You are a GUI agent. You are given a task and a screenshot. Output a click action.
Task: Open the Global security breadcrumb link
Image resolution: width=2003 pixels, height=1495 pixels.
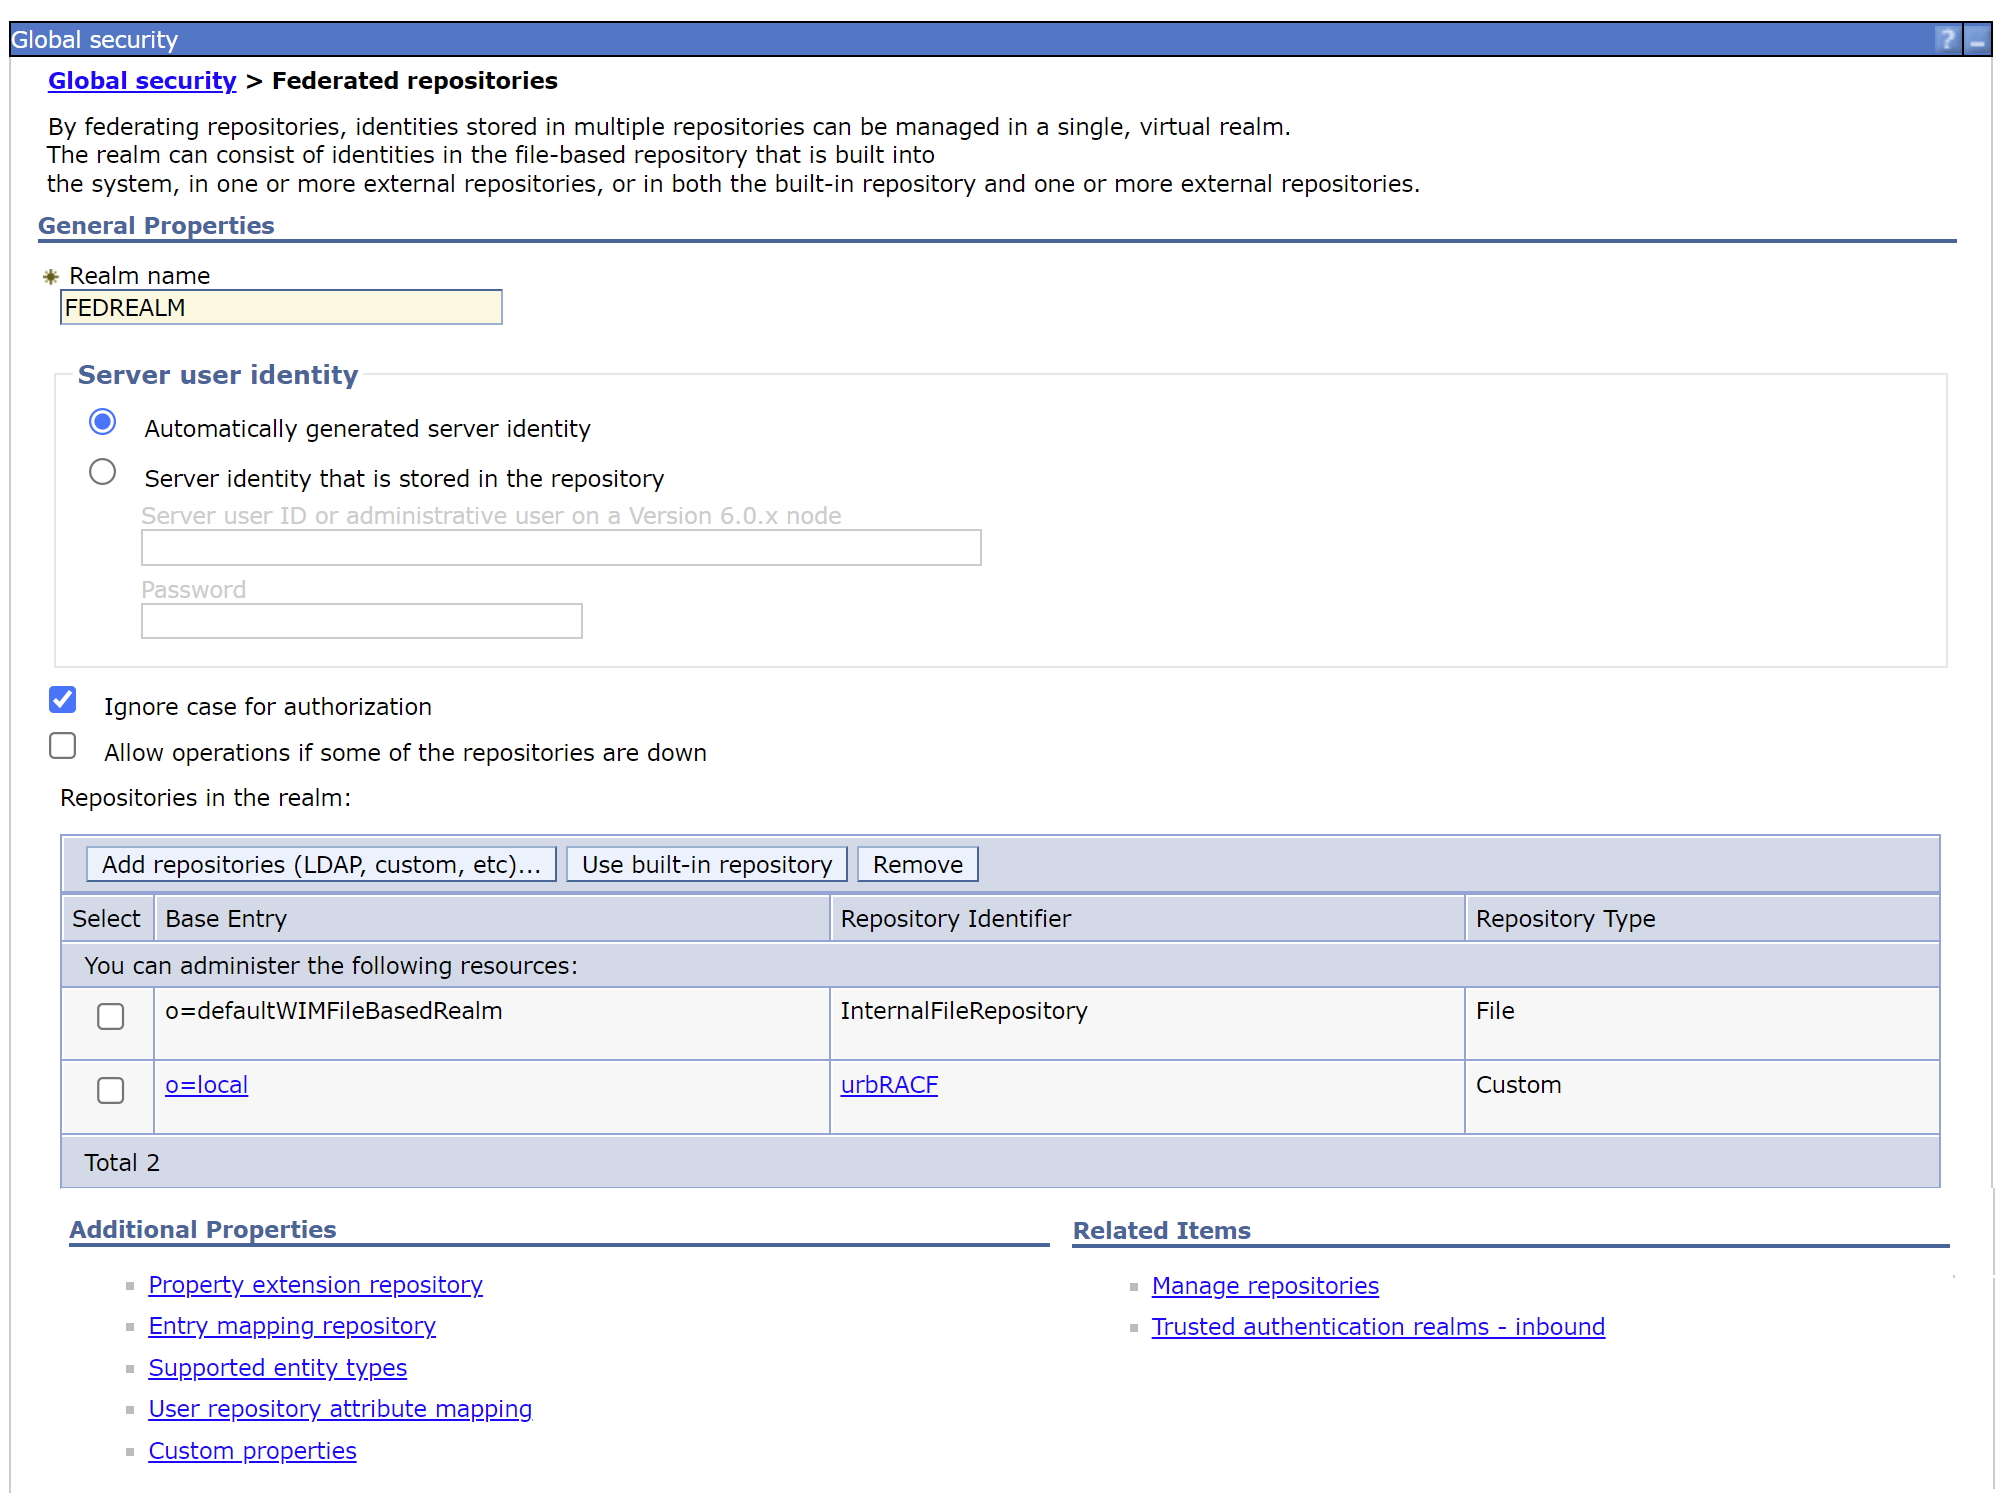tap(142, 81)
